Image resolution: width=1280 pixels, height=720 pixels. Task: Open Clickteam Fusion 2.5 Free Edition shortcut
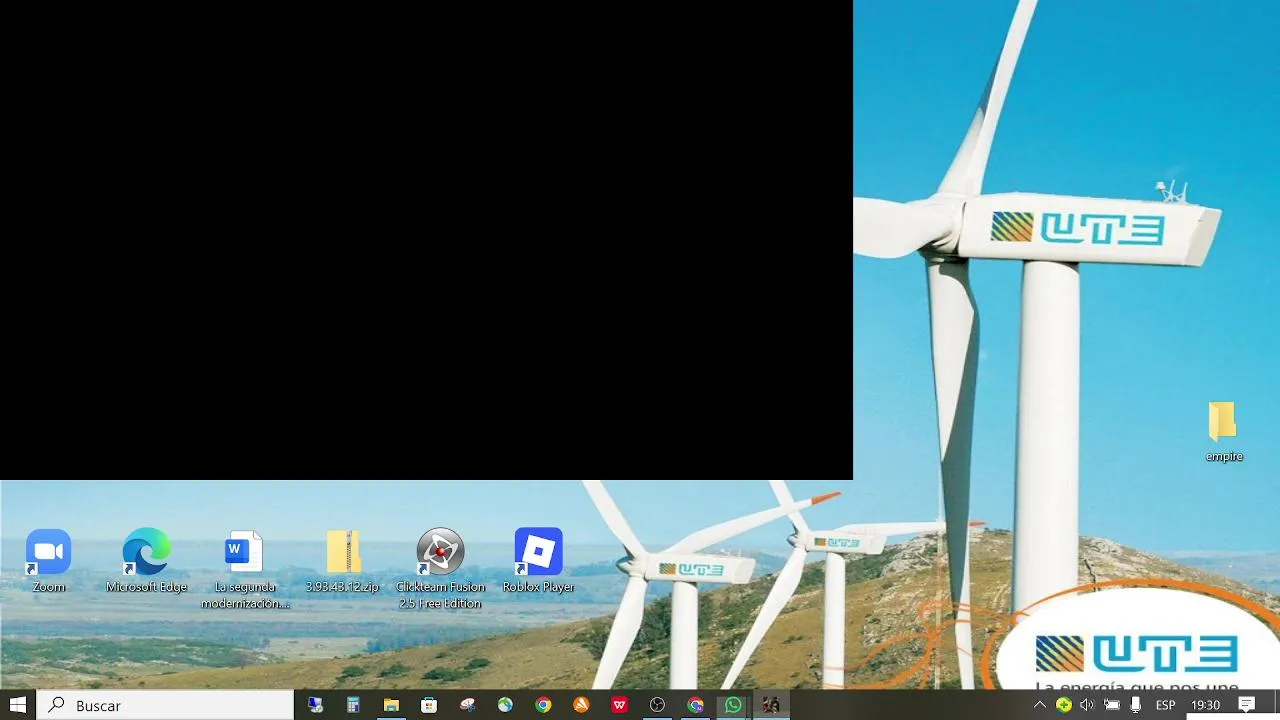tap(440, 569)
